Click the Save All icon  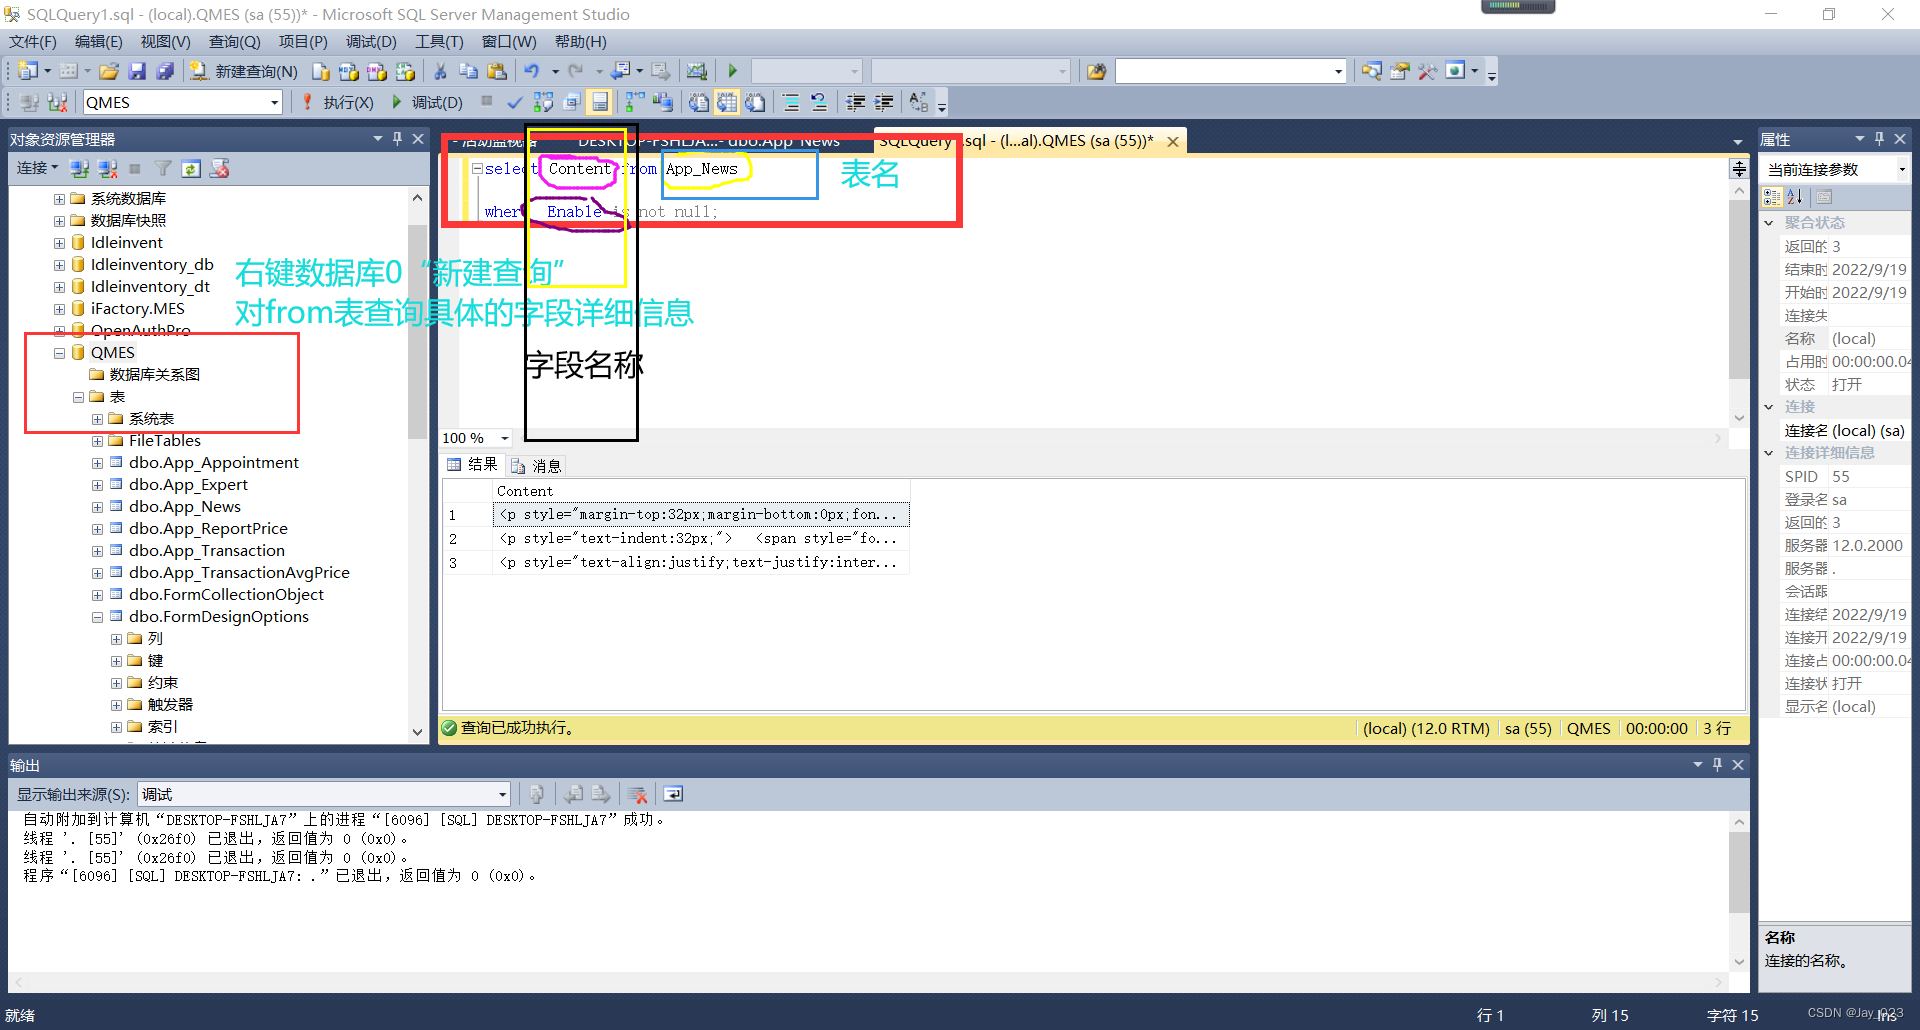pos(165,71)
